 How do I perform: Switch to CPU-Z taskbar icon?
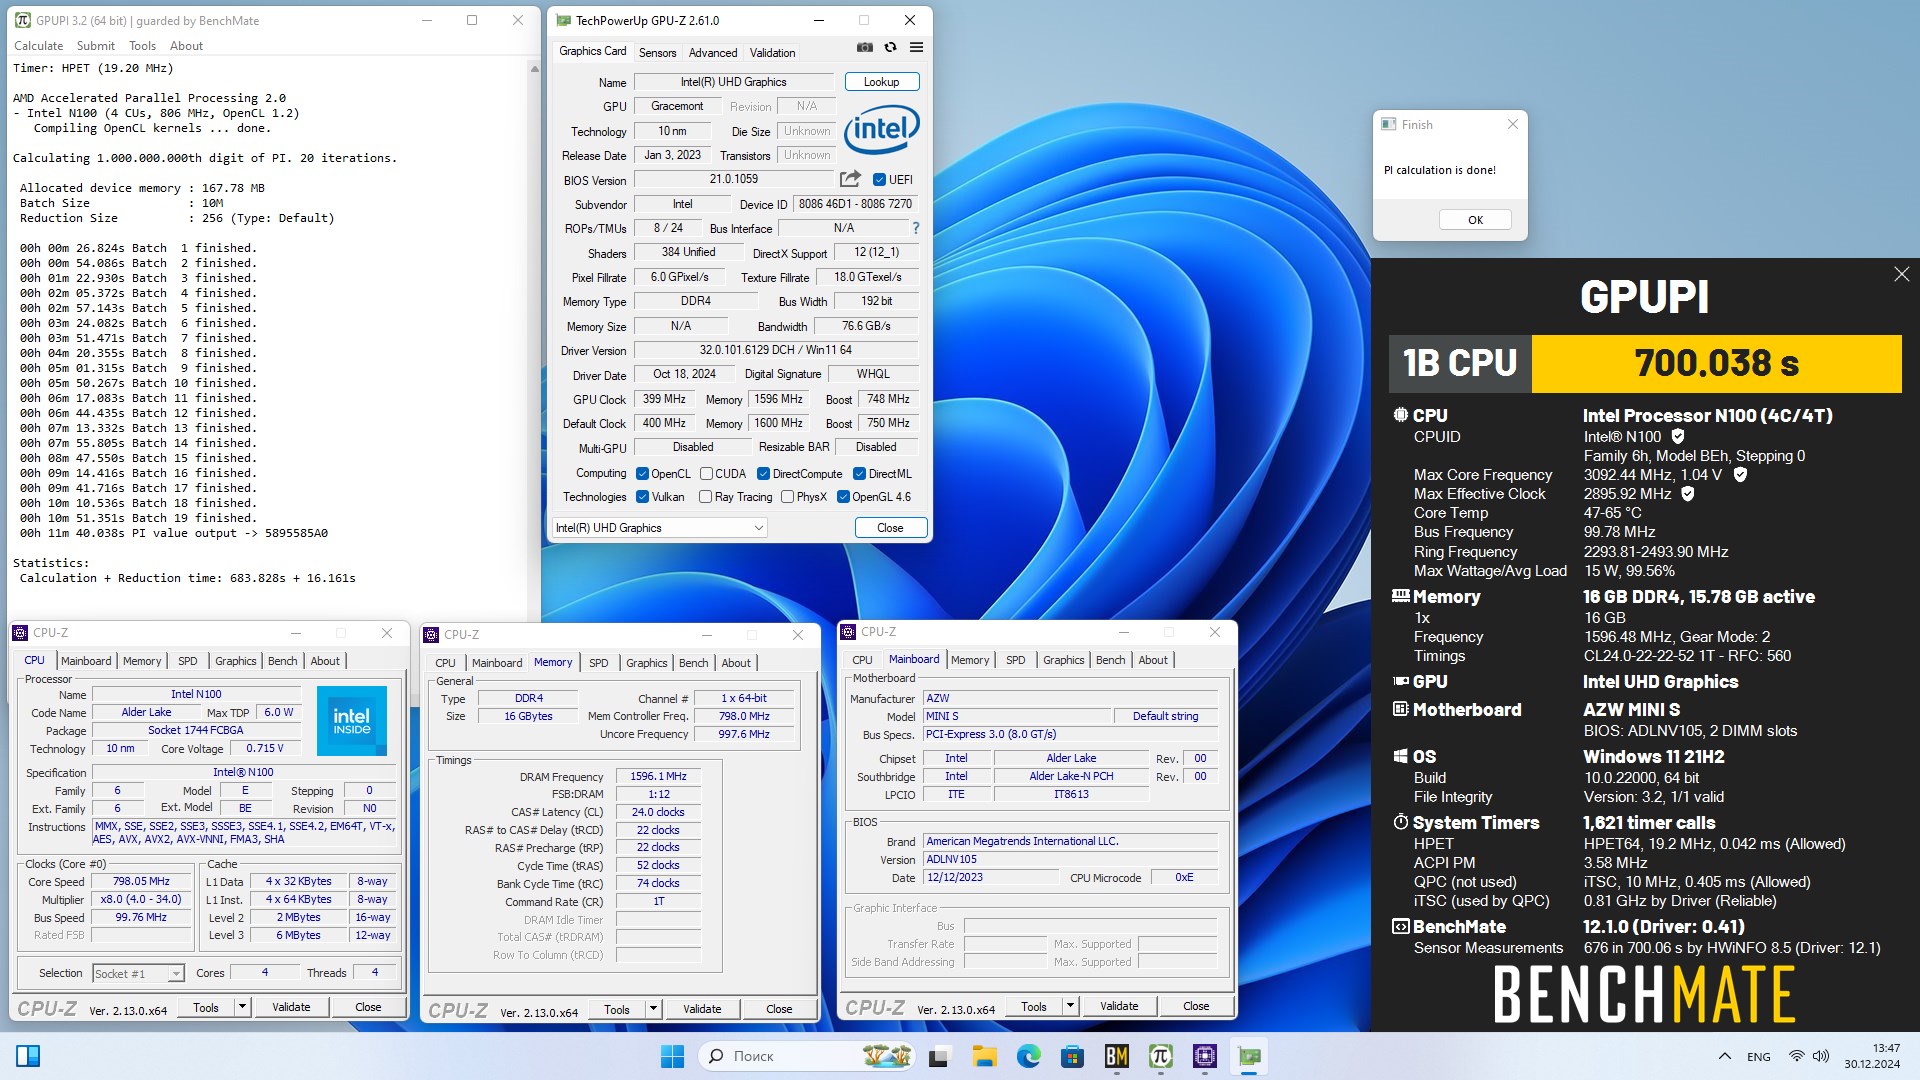[x=1205, y=1056]
